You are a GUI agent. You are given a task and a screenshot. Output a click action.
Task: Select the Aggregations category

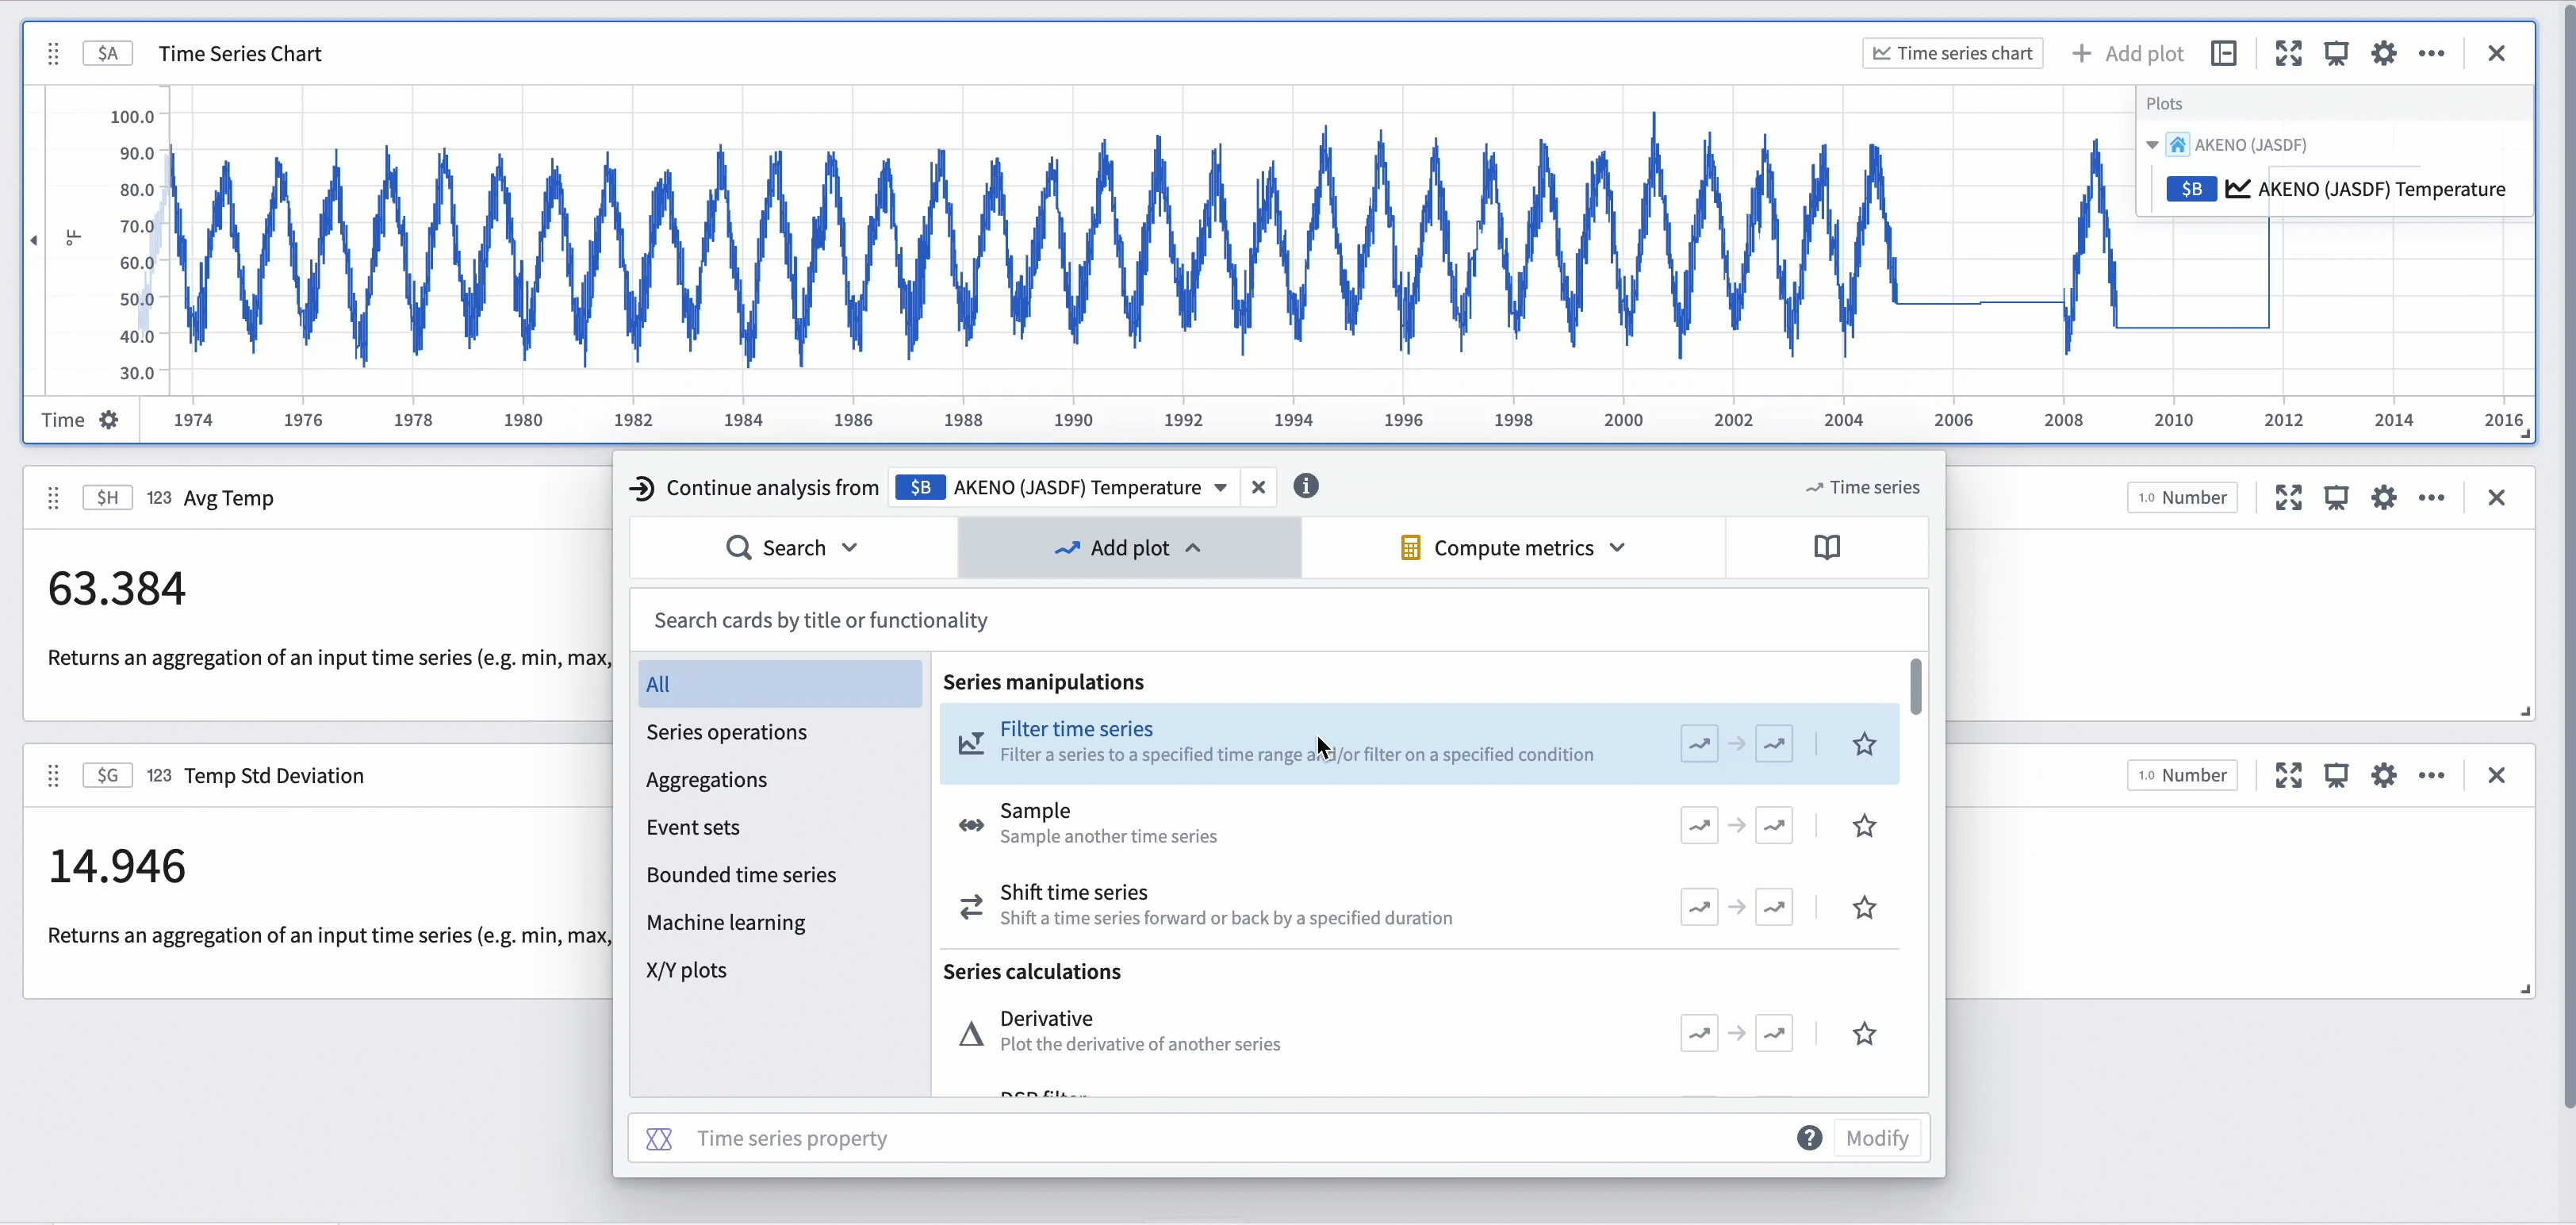pyautogui.click(x=706, y=780)
